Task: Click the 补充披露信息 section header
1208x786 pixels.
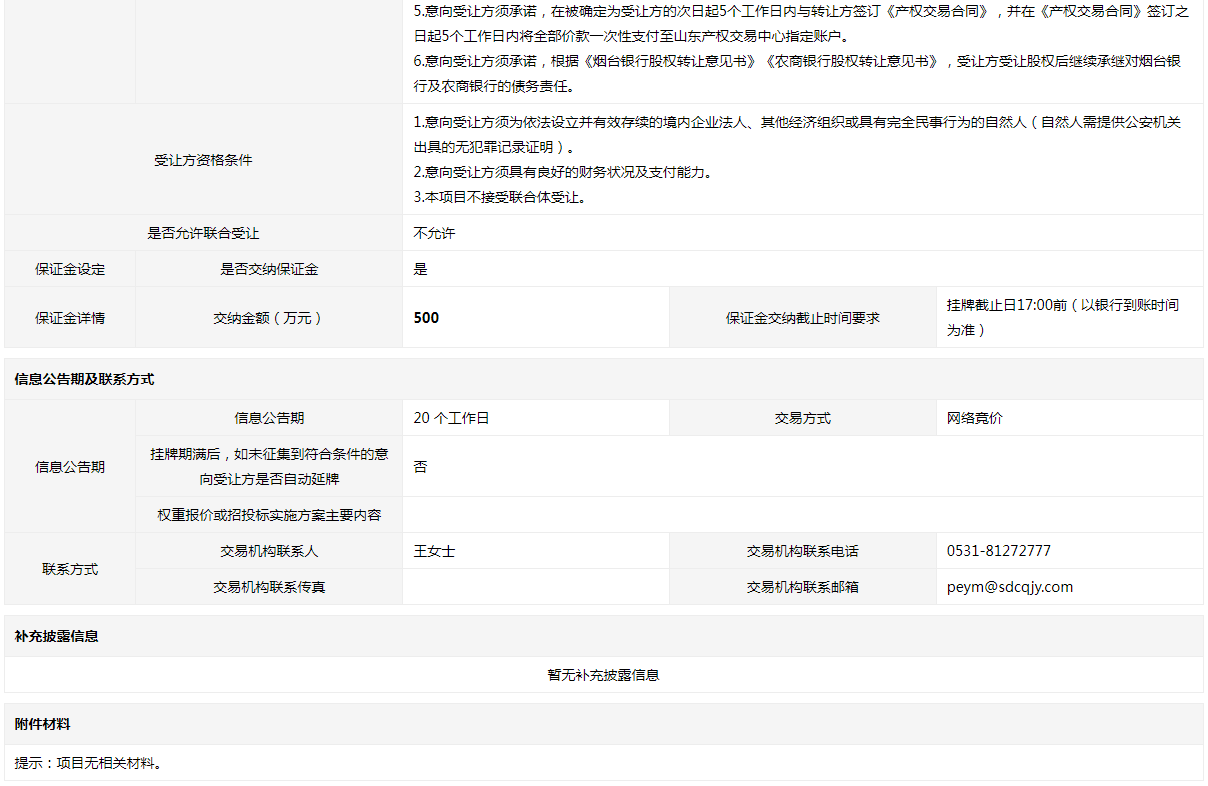Action: (56, 636)
